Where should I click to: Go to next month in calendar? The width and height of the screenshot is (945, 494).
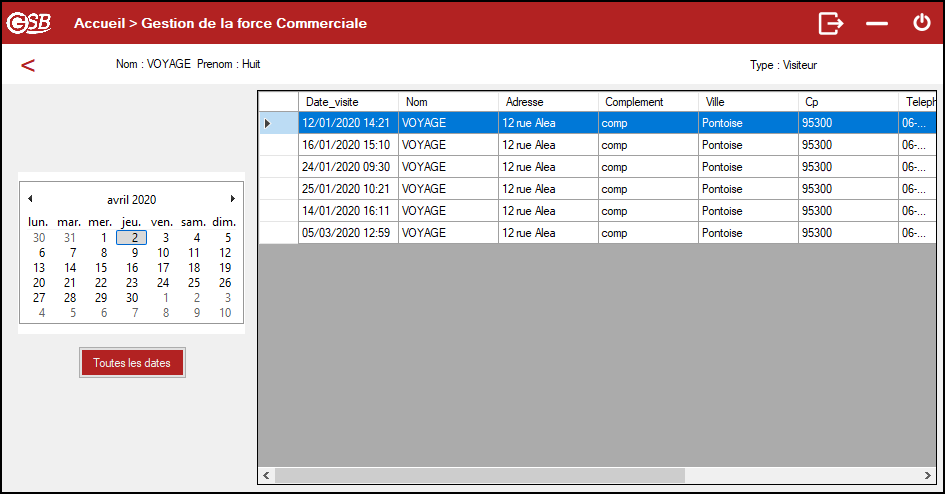click(x=233, y=199)
